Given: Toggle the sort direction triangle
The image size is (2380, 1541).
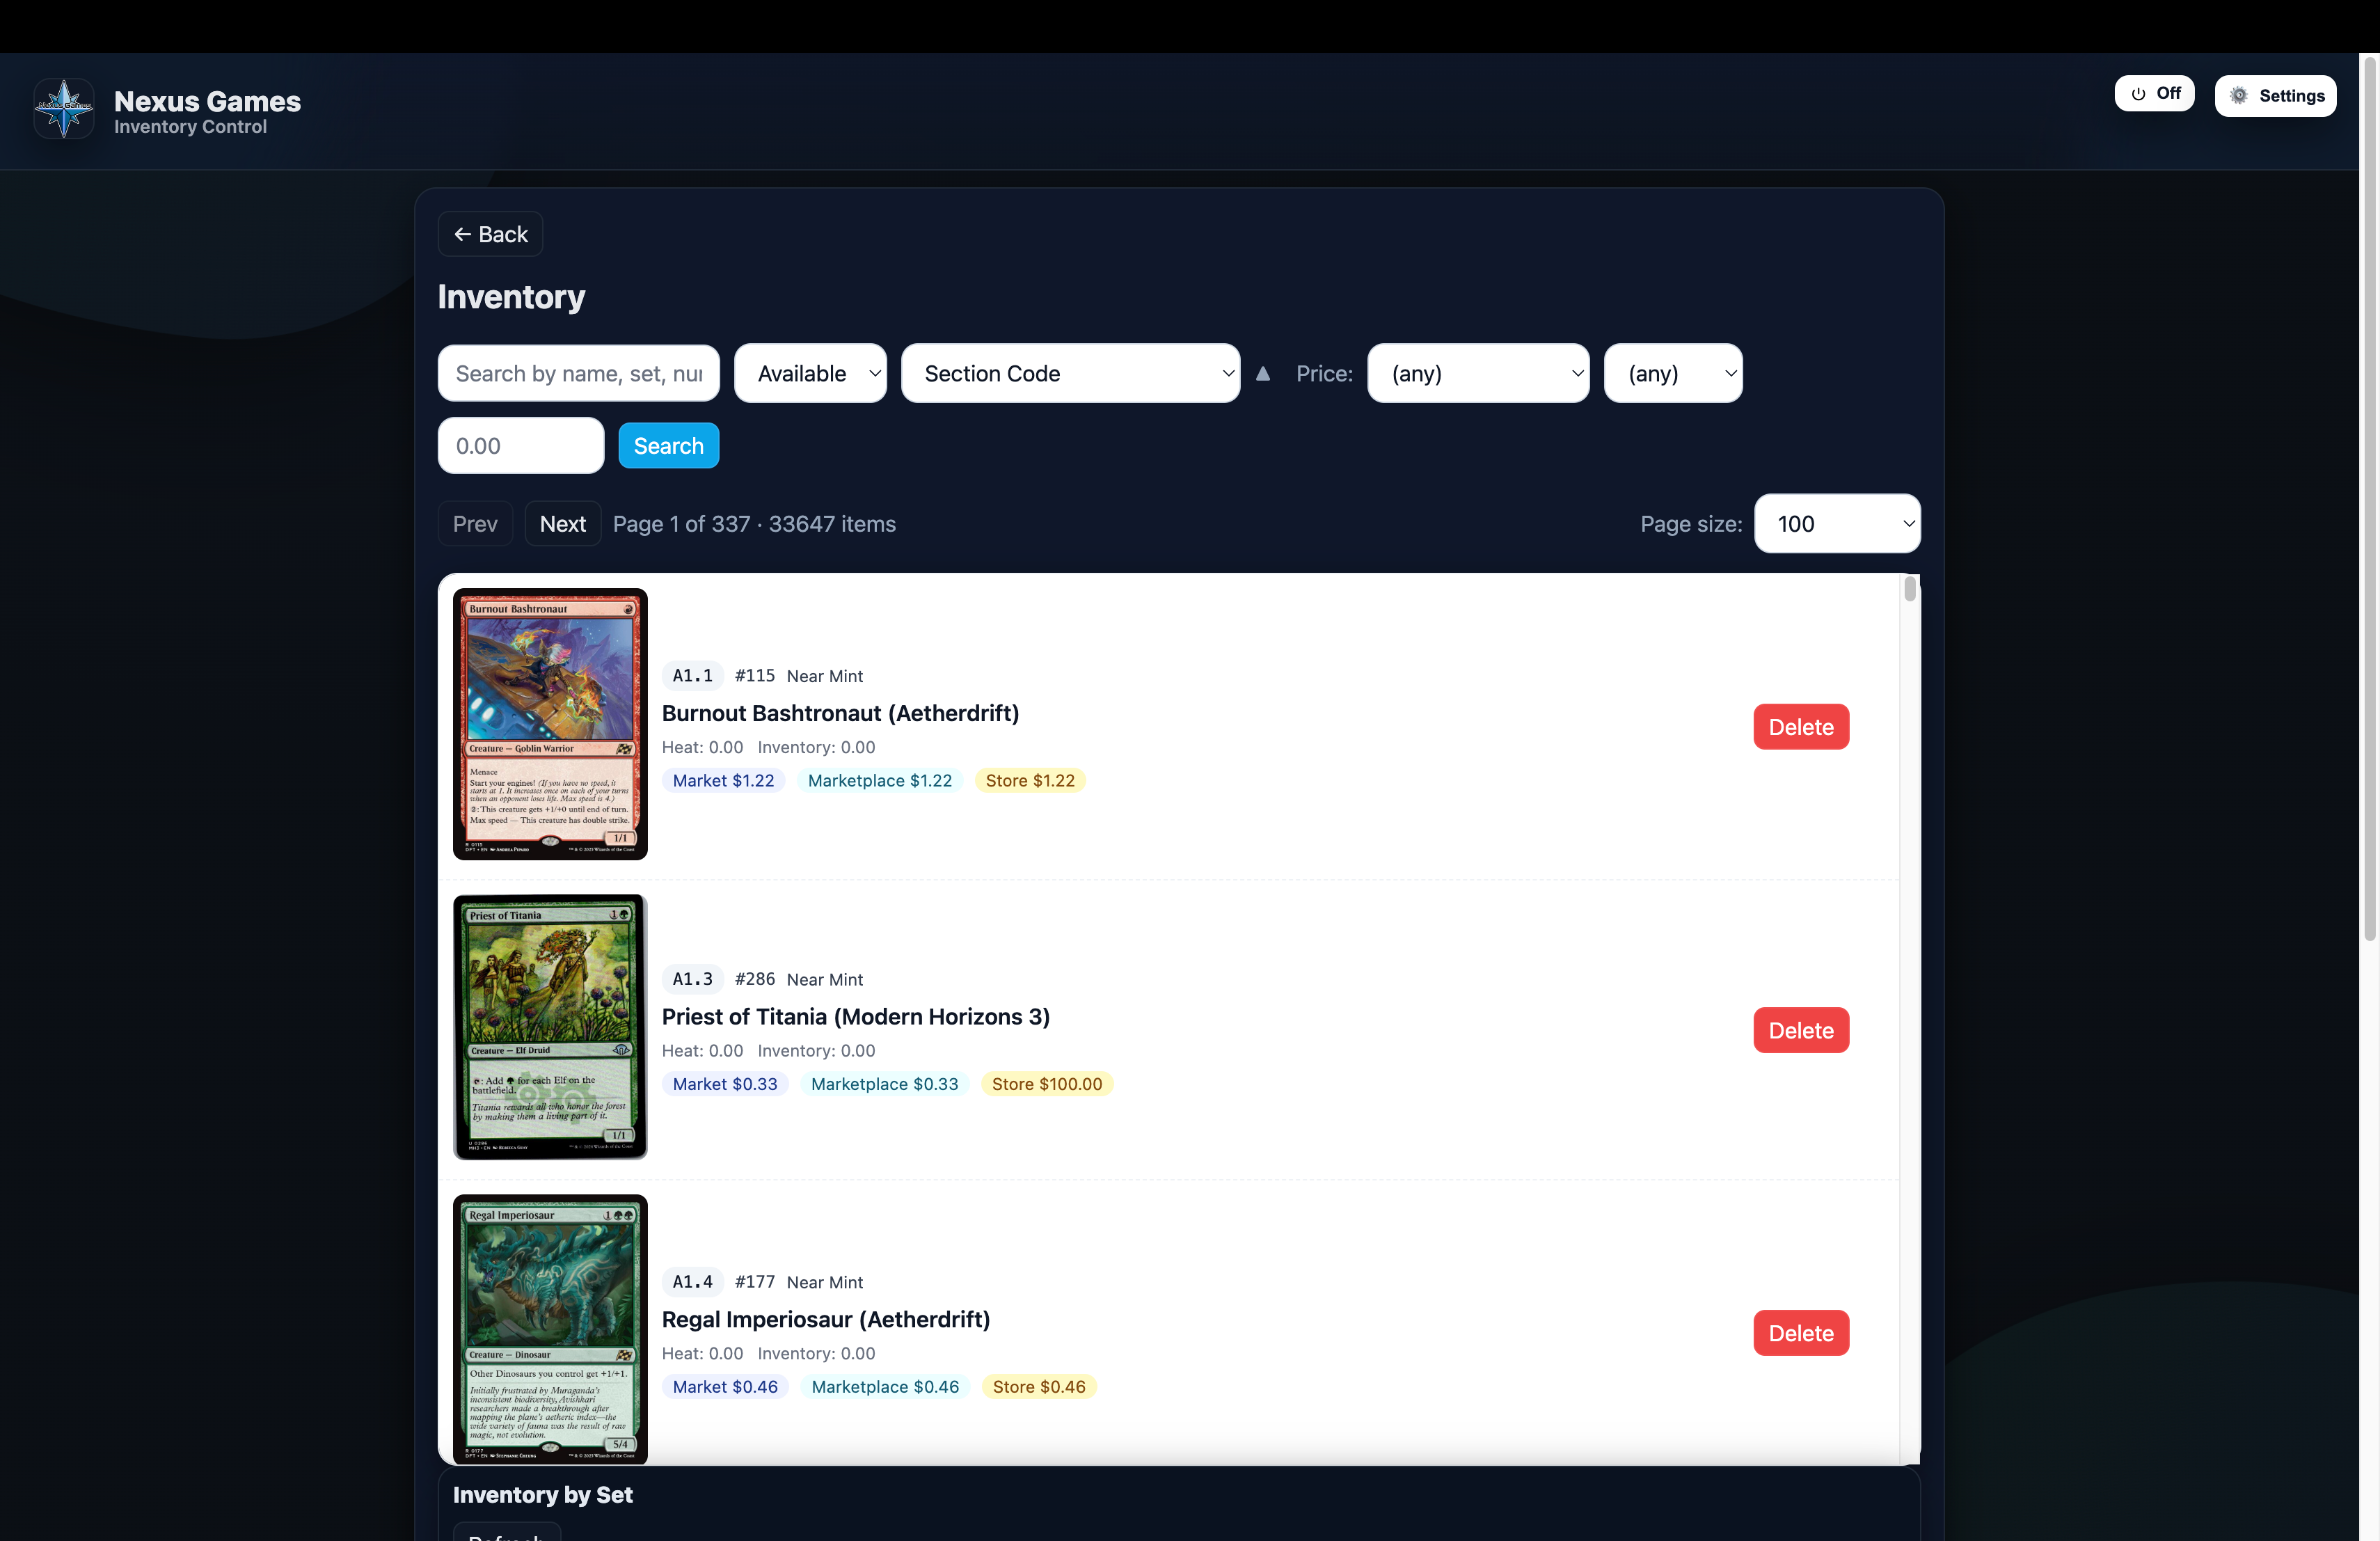Looking at the screenshot, I should [1262, 373].
